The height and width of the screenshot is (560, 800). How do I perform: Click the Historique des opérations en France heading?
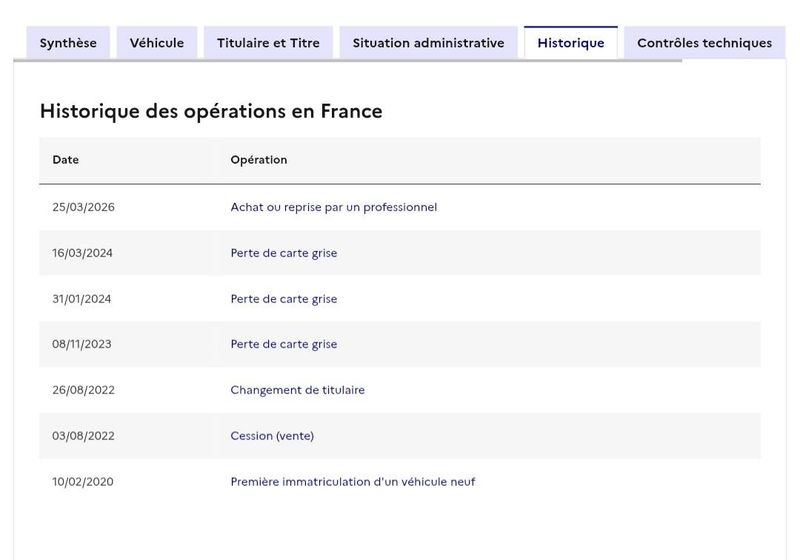click(211, 112)
